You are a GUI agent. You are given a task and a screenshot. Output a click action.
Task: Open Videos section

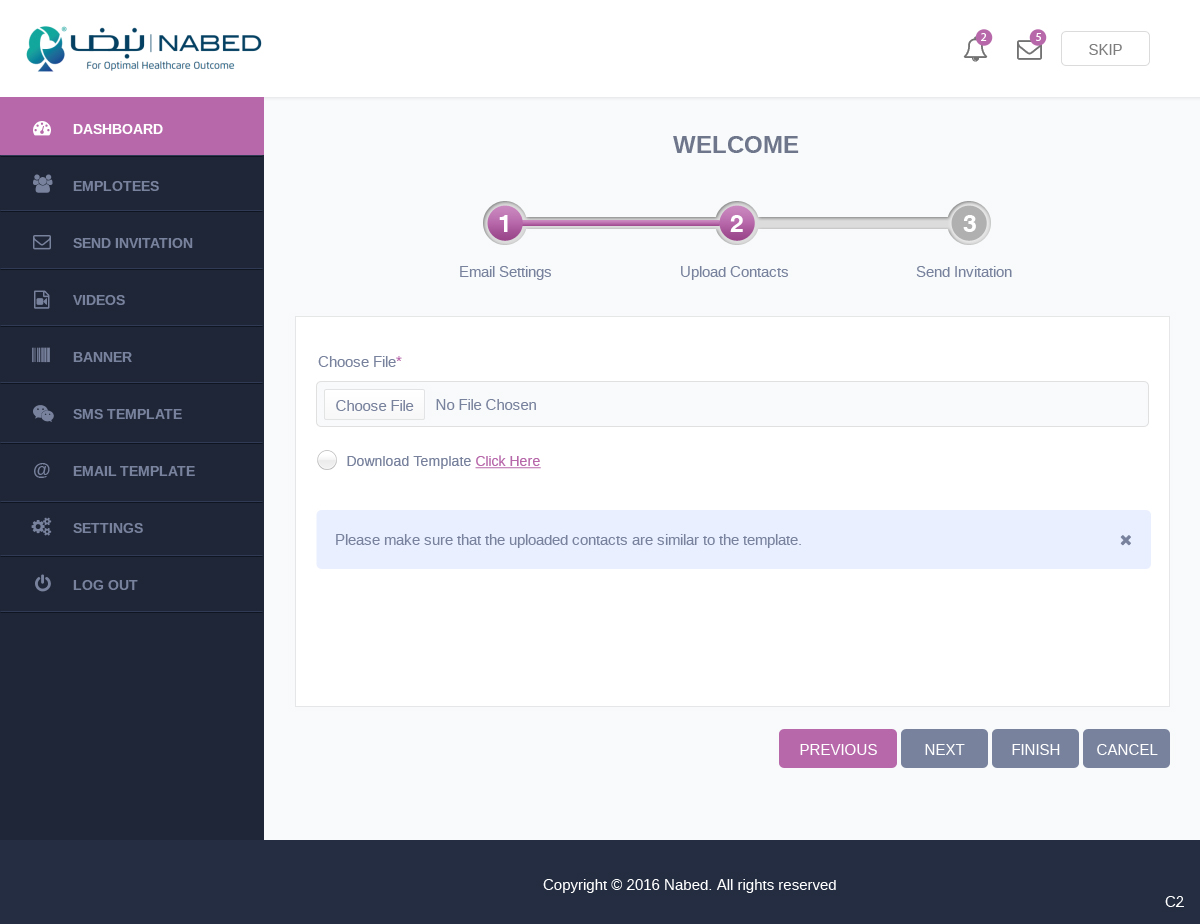[132, 299]
